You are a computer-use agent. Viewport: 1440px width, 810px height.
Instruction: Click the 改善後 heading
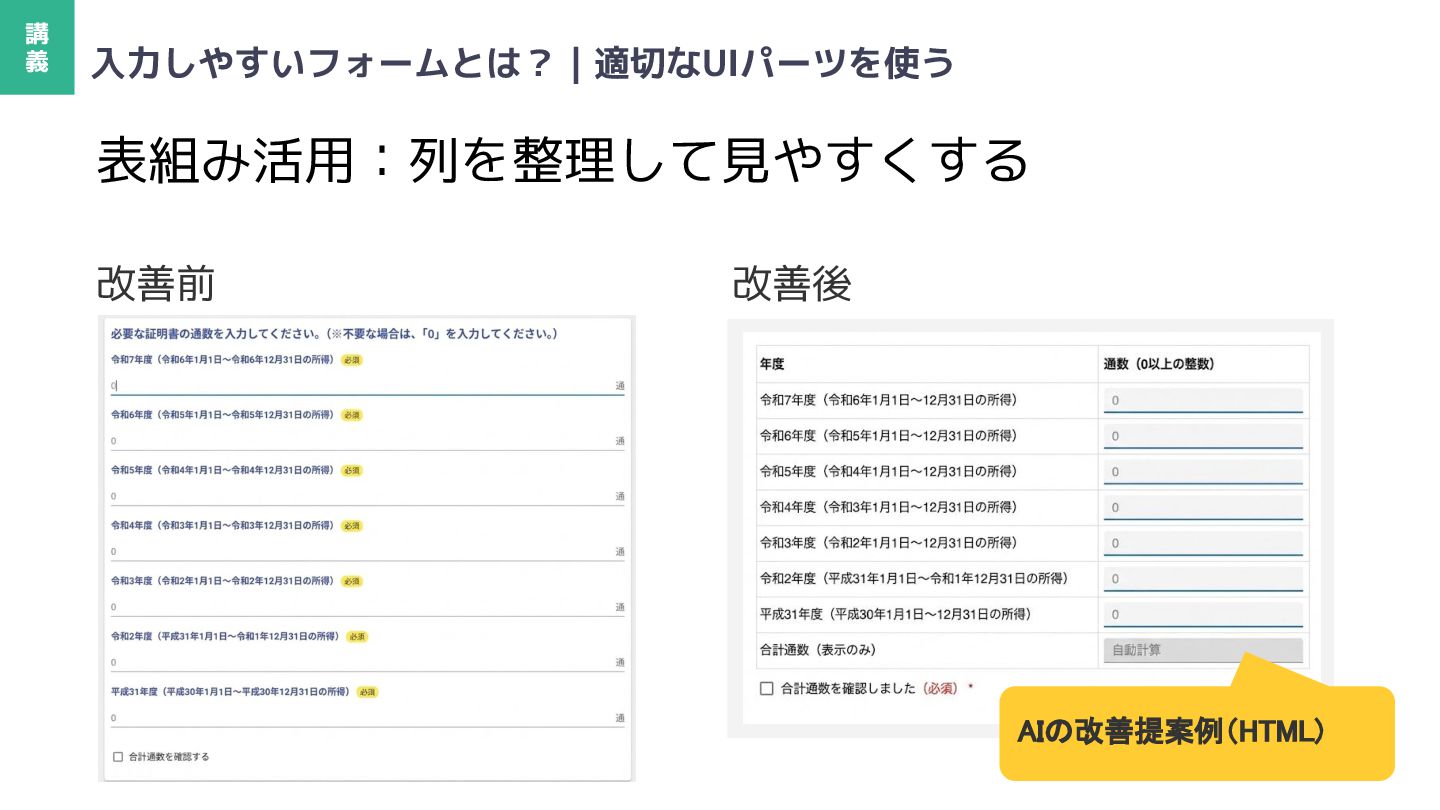[x=792, y=284]
